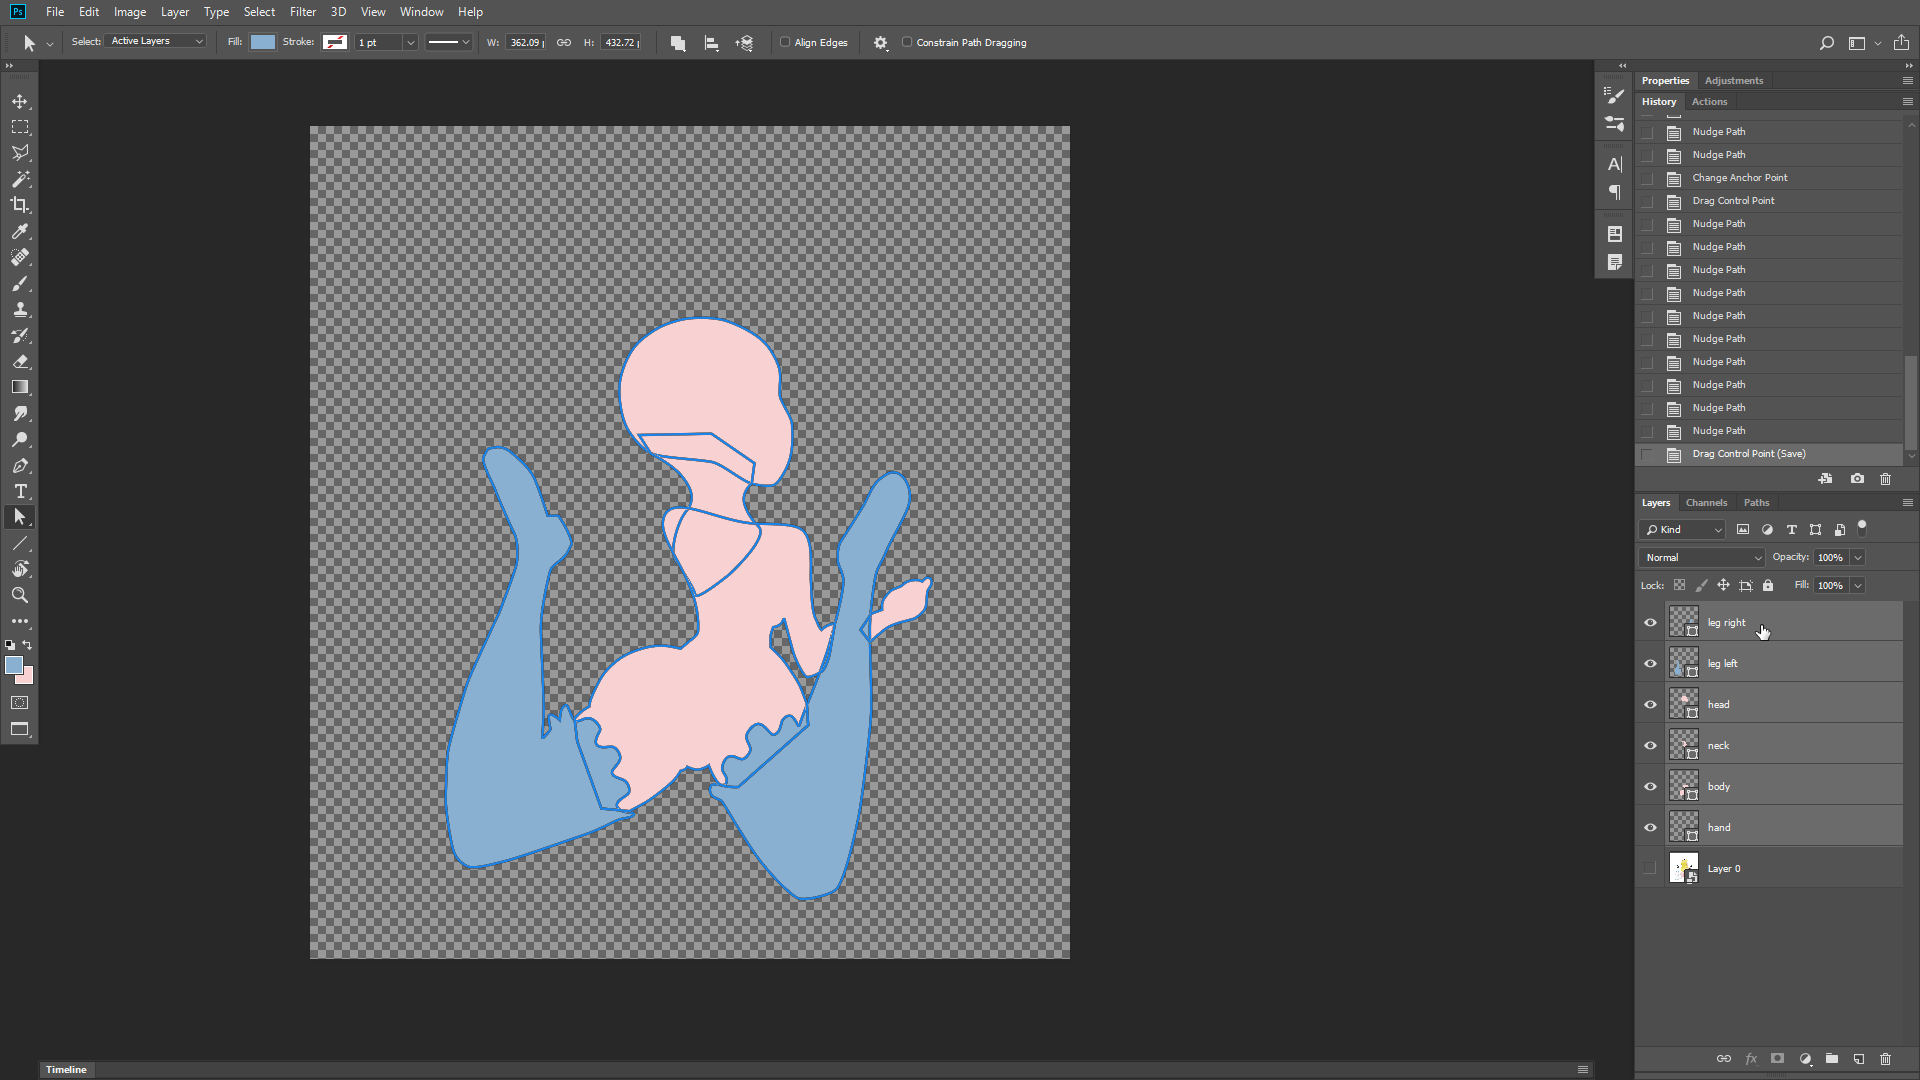Toggle visibility of the 'hand' layer
Image resolution: width=1920 pixels, height=1080 pixels.
click(1651, 827)
